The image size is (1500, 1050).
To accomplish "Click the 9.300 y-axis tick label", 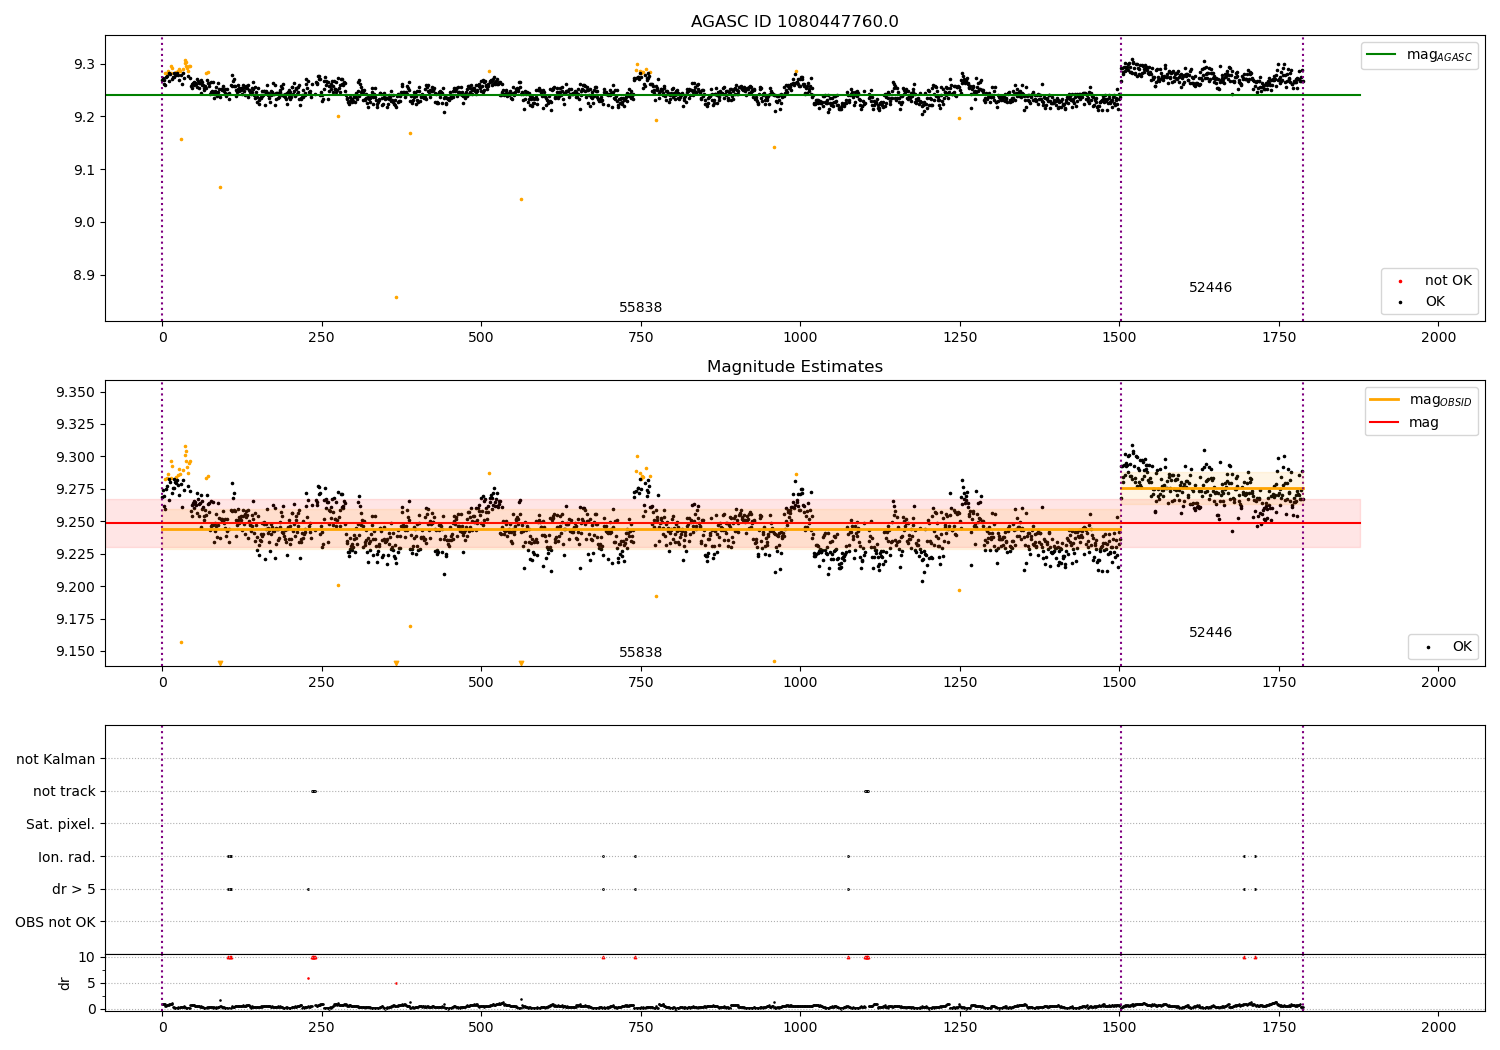I will 76,457.
